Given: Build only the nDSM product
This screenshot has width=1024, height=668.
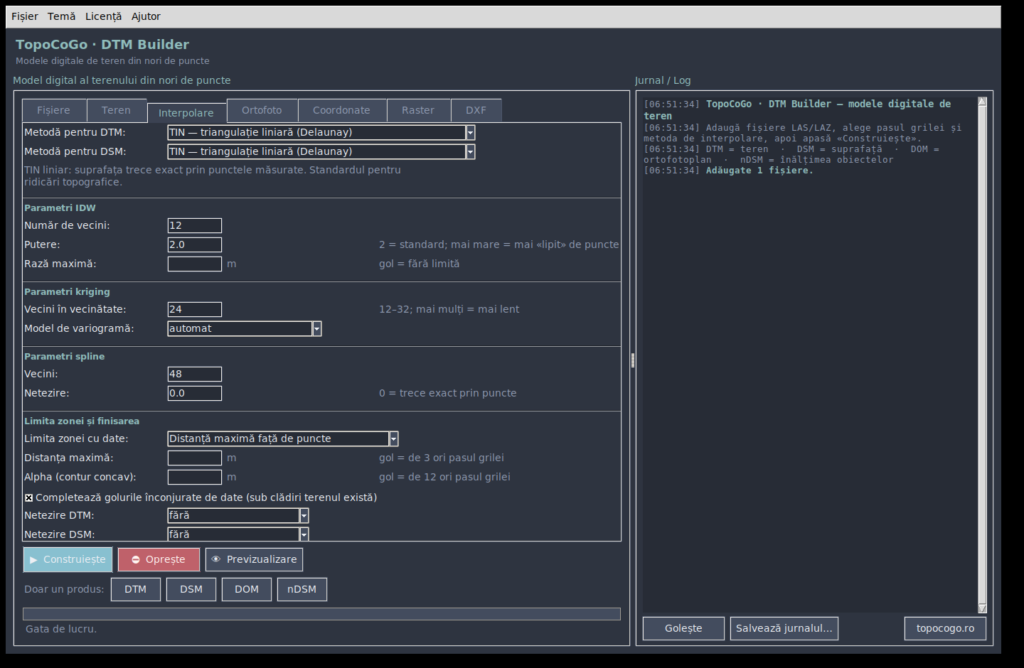Looking at the screenshot, I should 302,589.
